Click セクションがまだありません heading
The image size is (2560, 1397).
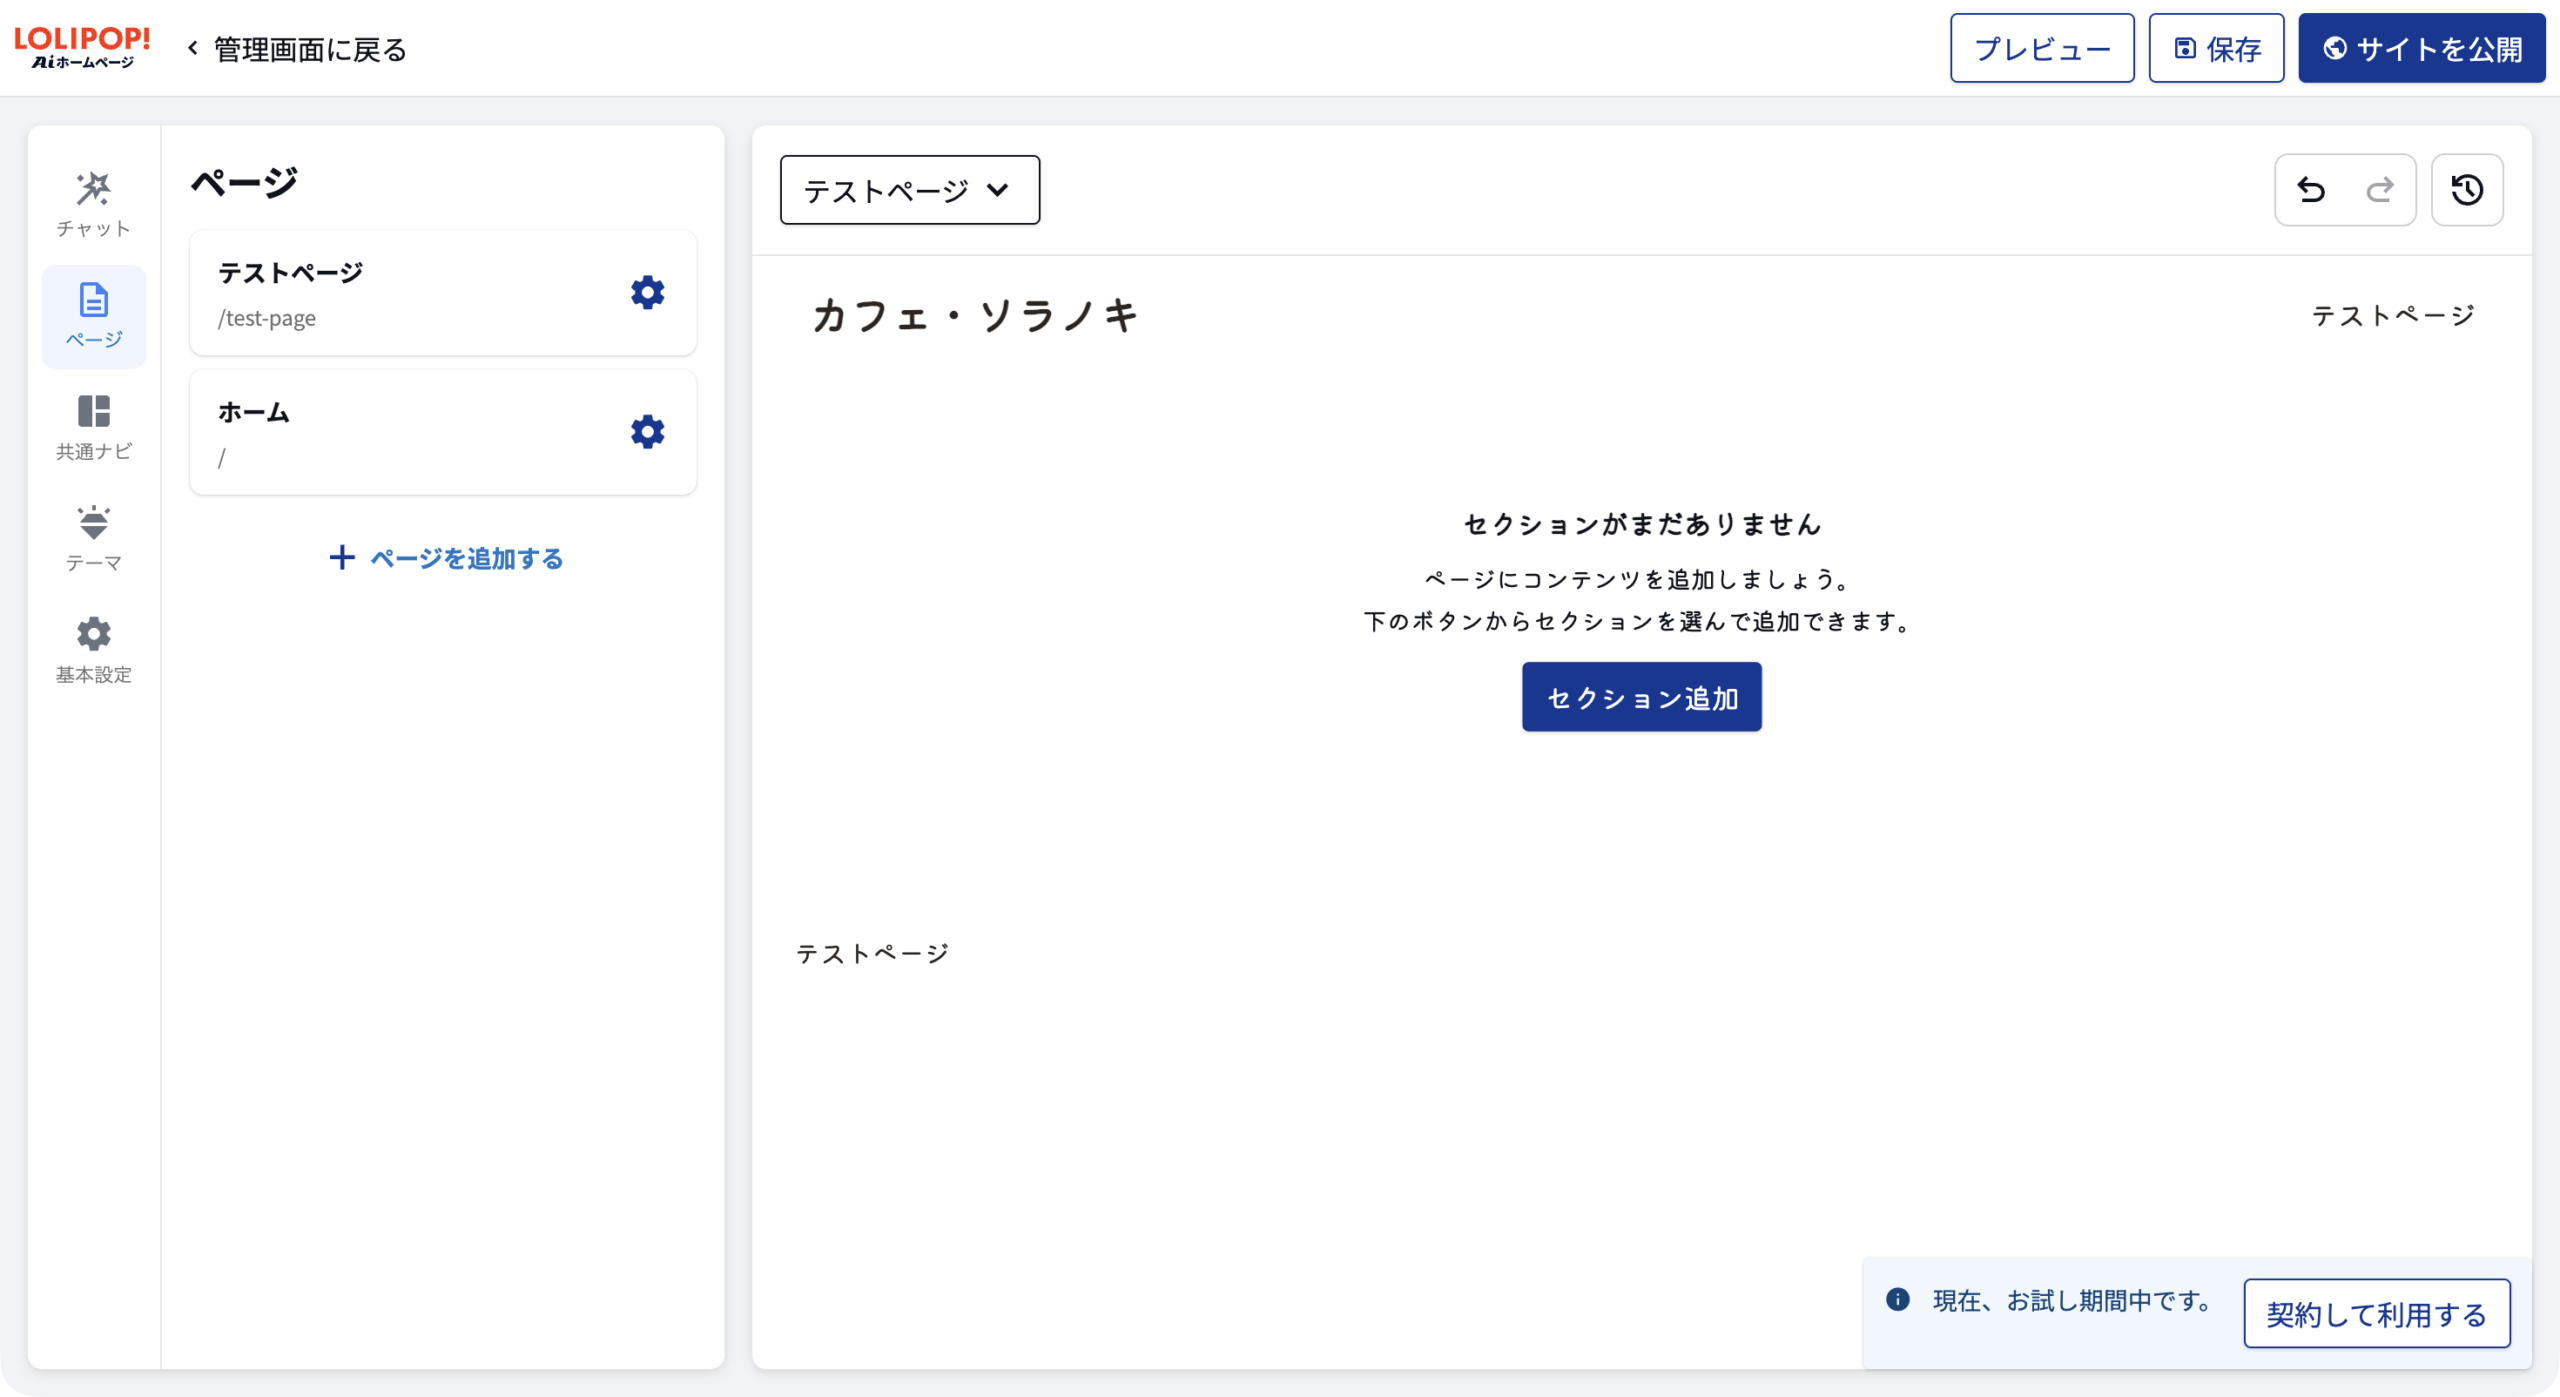tap(1641, 525)
